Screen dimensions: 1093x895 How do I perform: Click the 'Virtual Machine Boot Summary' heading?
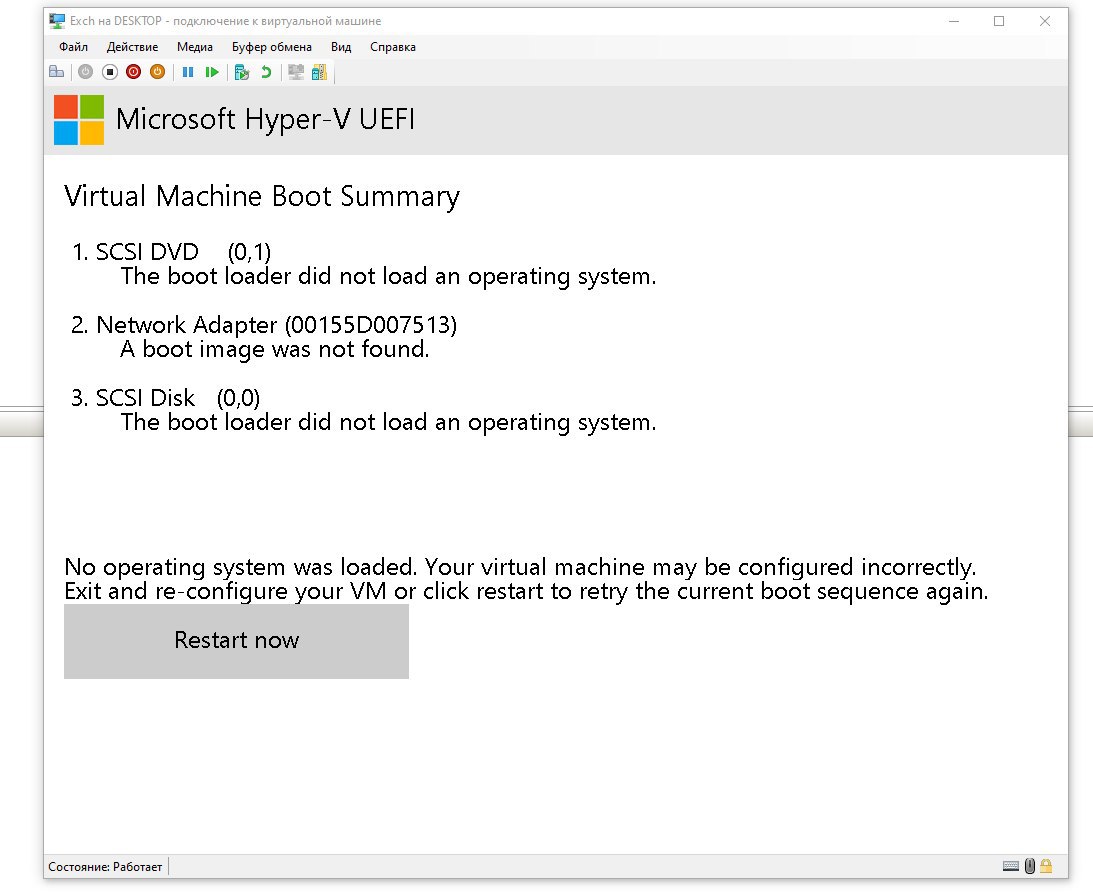coord(262,197)
